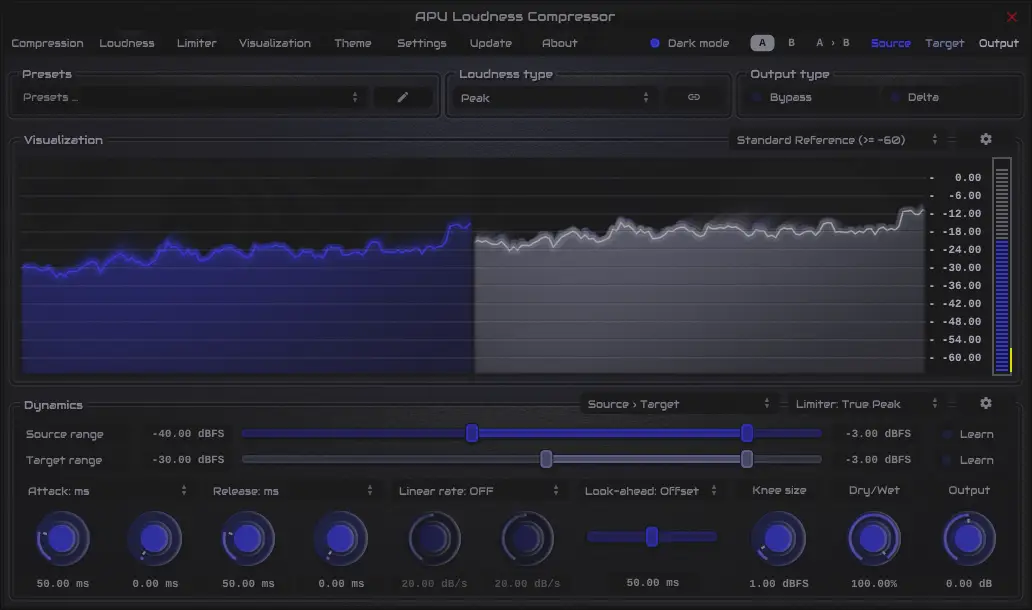Image resolution: width=1032 pixels, height=610 pixels.
Task: Select state B
Action: 791,43
